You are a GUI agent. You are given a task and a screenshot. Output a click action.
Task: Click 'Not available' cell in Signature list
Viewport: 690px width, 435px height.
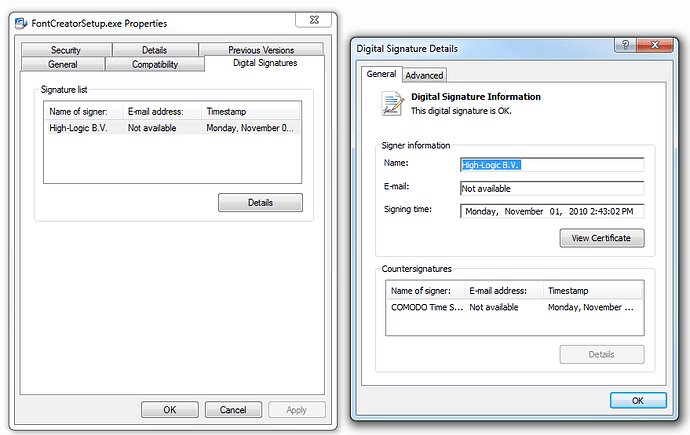pyautogui.click(x=152, y=128)
